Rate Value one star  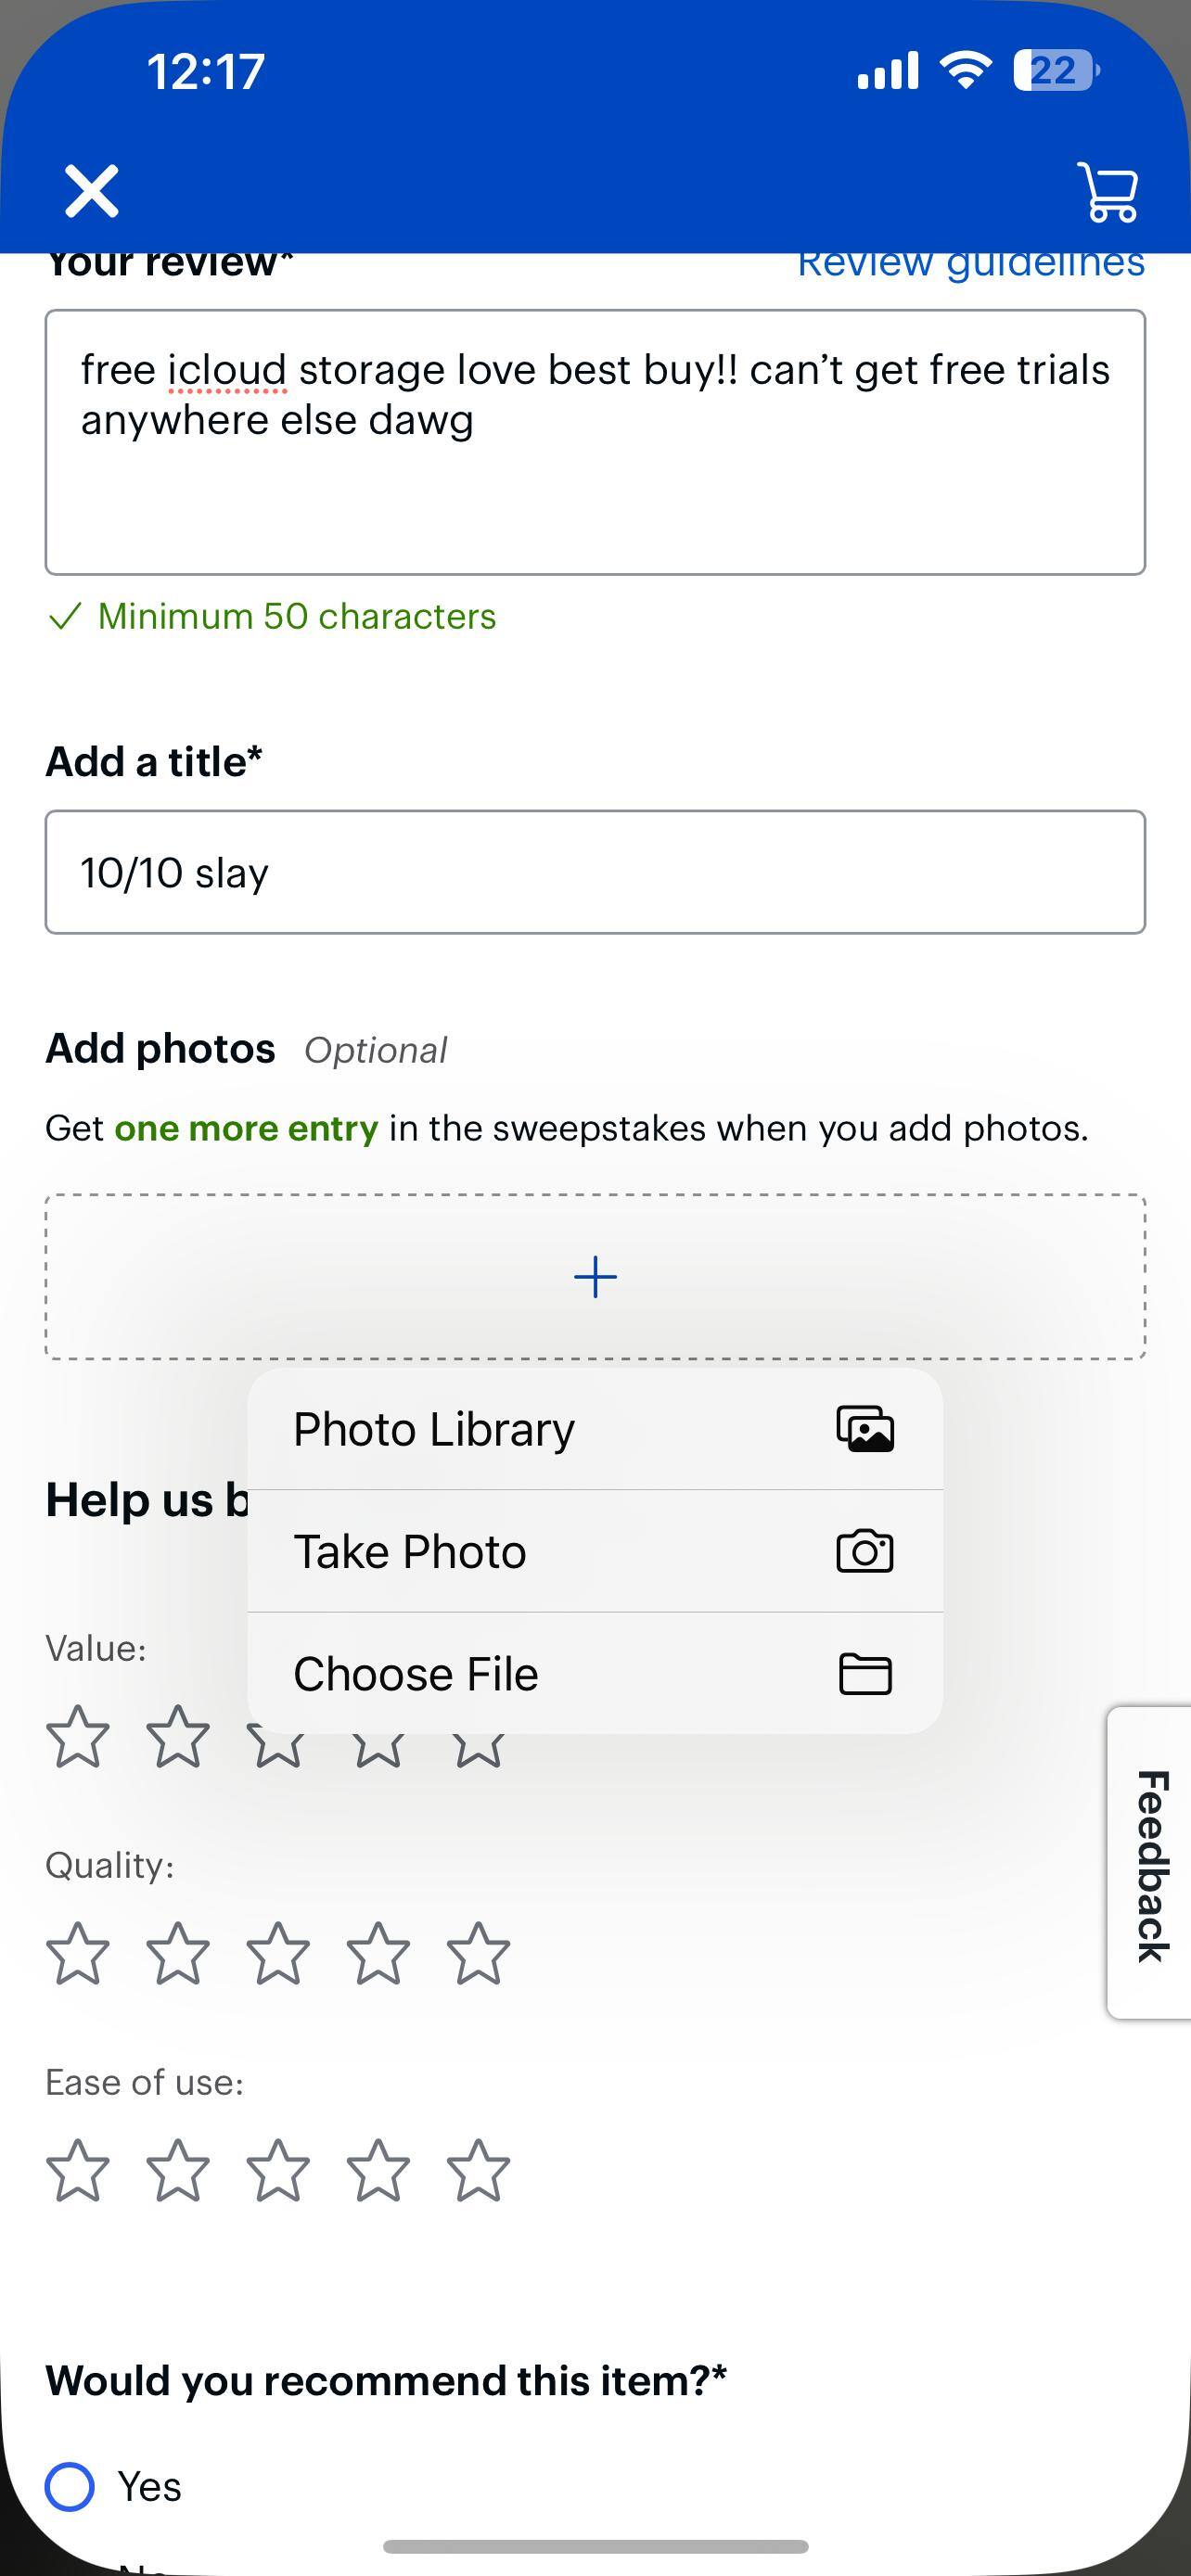78,1736
